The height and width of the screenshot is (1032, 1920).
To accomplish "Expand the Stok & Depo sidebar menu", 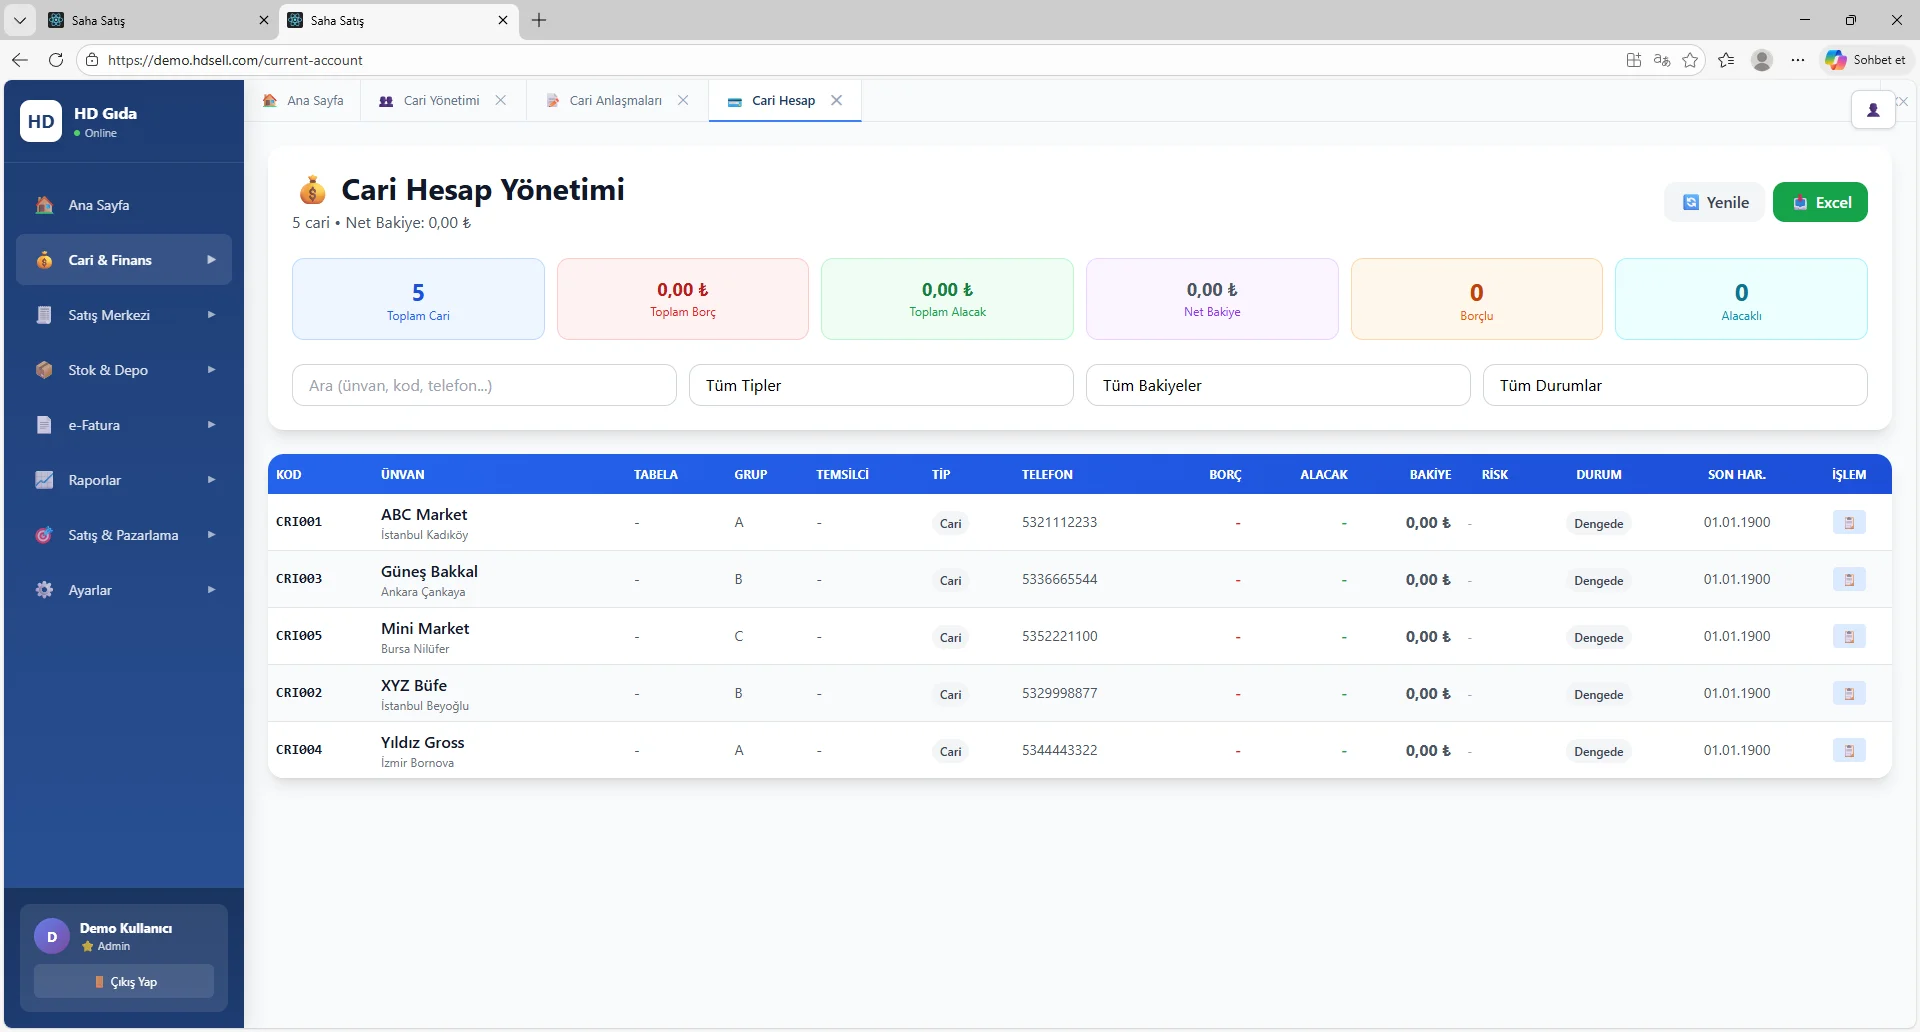I will click(124, 370).
